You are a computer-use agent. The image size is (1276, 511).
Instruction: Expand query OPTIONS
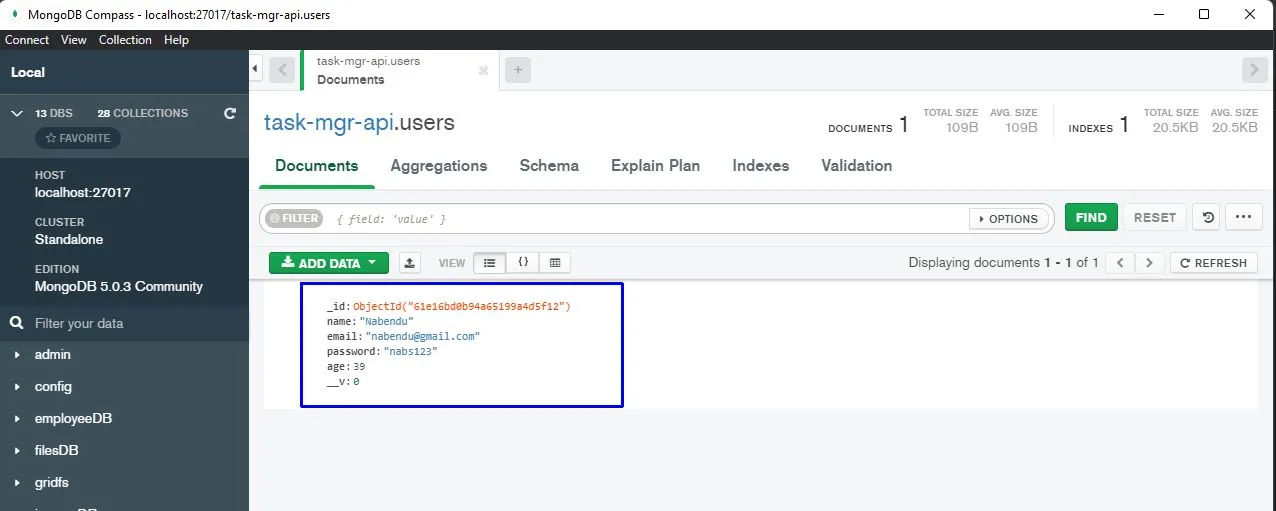(1009, 218)
